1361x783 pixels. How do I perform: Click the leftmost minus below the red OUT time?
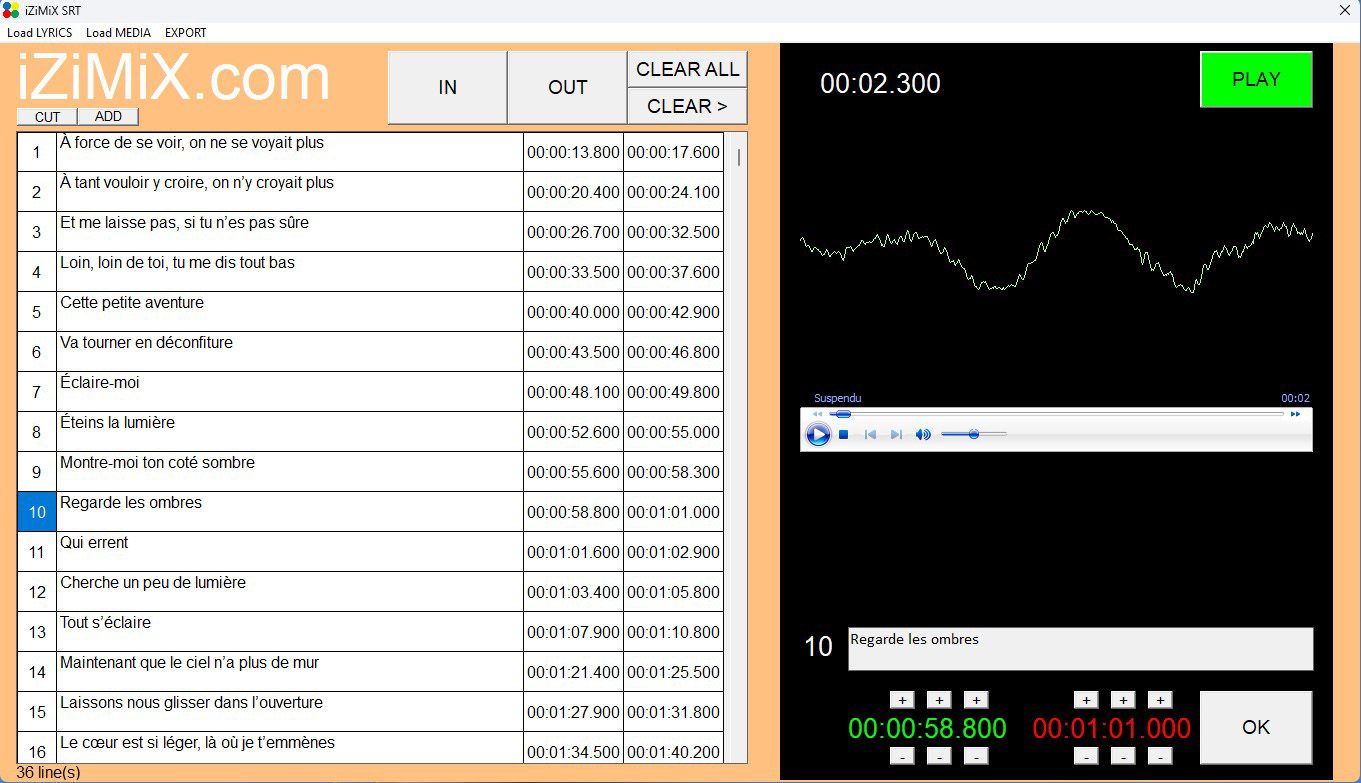(1086, 756)
